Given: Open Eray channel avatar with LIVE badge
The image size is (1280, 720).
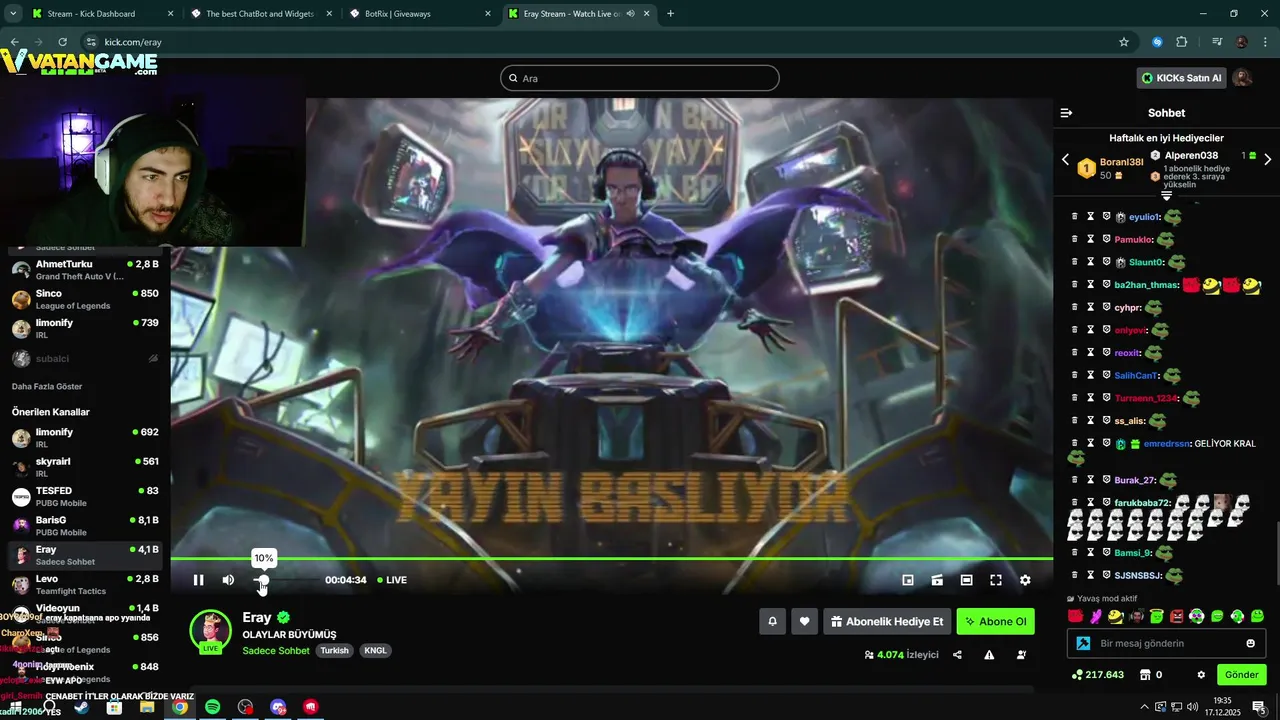Looking at the screenshot, I should tap(211, 631).
